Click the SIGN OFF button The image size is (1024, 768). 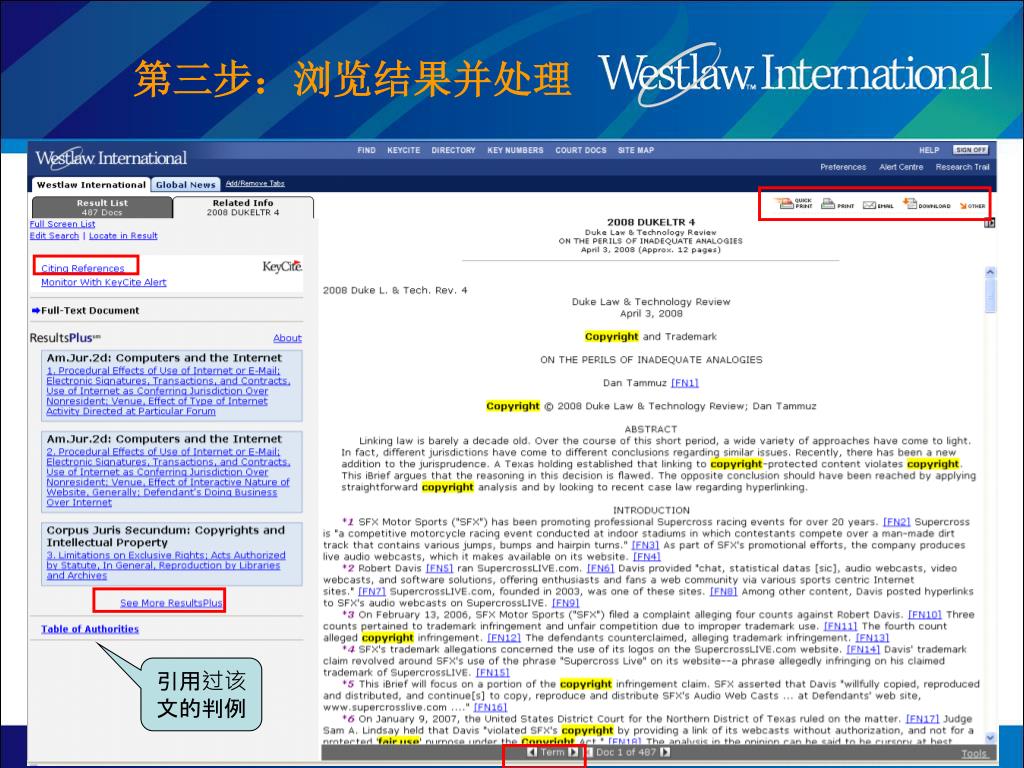pos(970,150)
